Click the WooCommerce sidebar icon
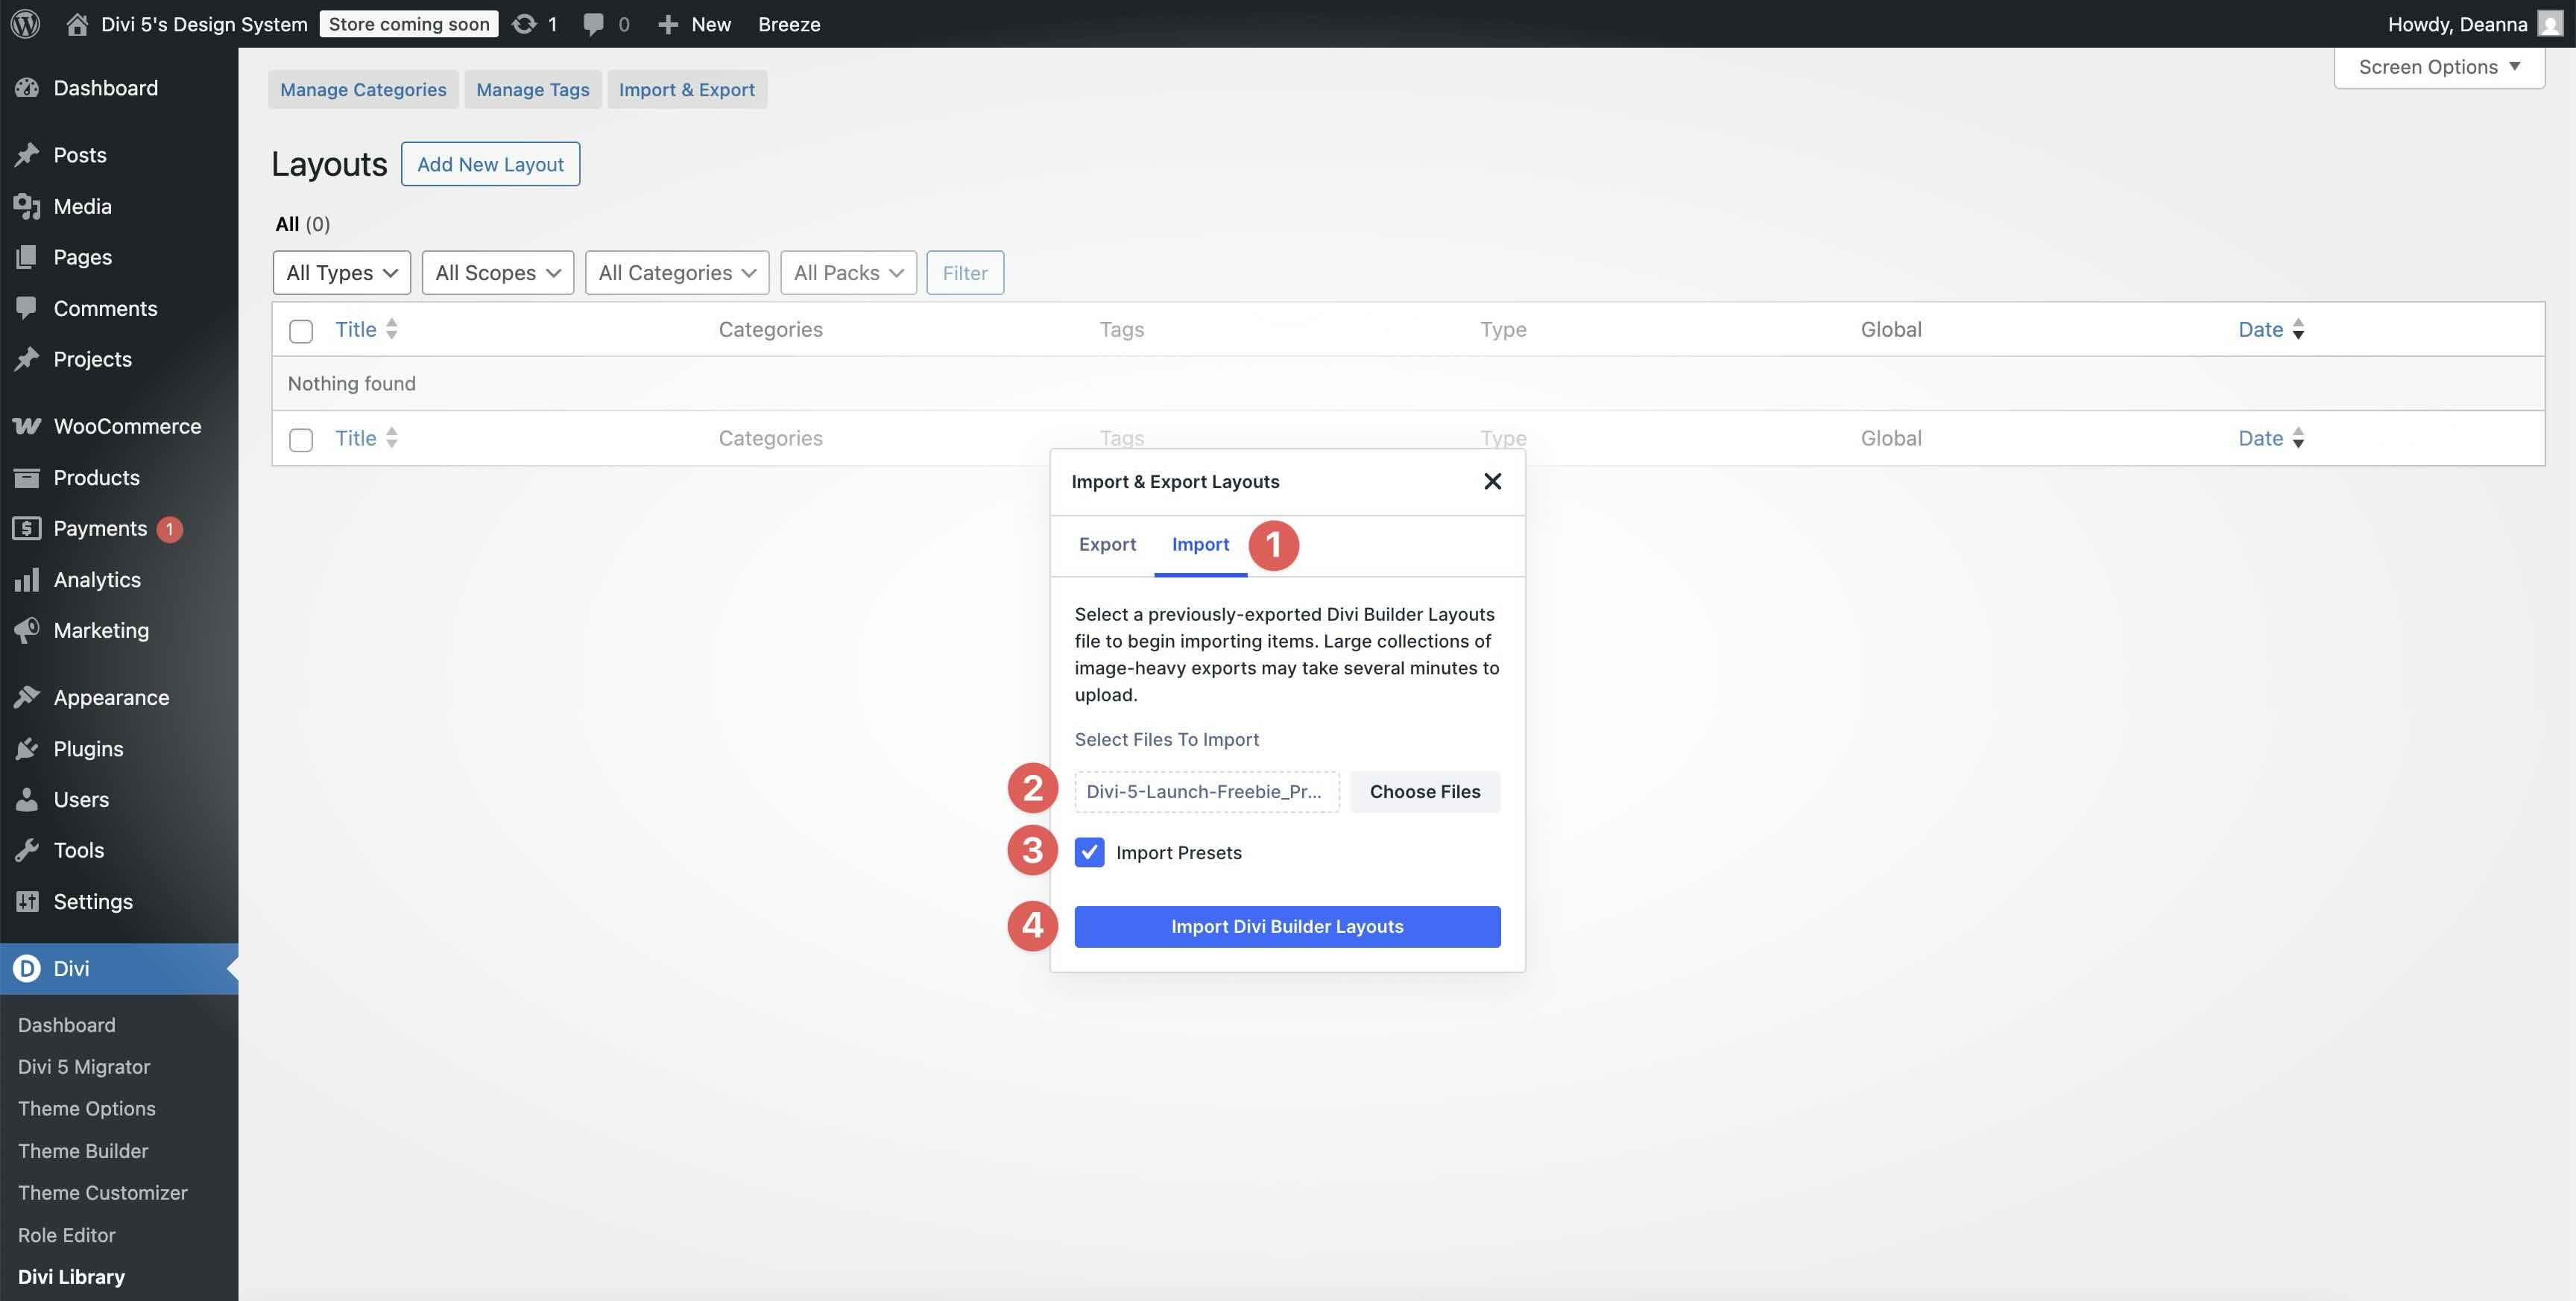The height and width of the screenshot is (1301, 2576). tap(27, 426)
